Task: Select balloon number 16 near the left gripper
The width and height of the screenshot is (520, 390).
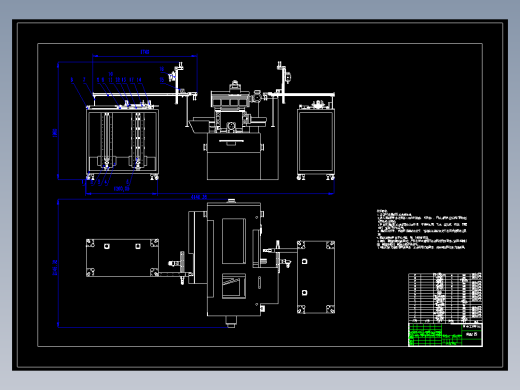Action: point(162,69)
